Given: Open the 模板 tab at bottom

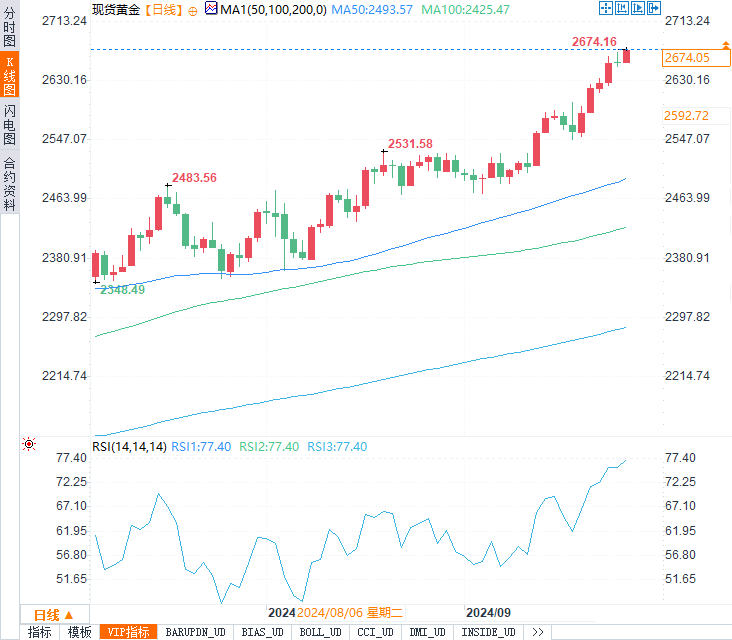Looking at the screenshot, I should (79, 632).
